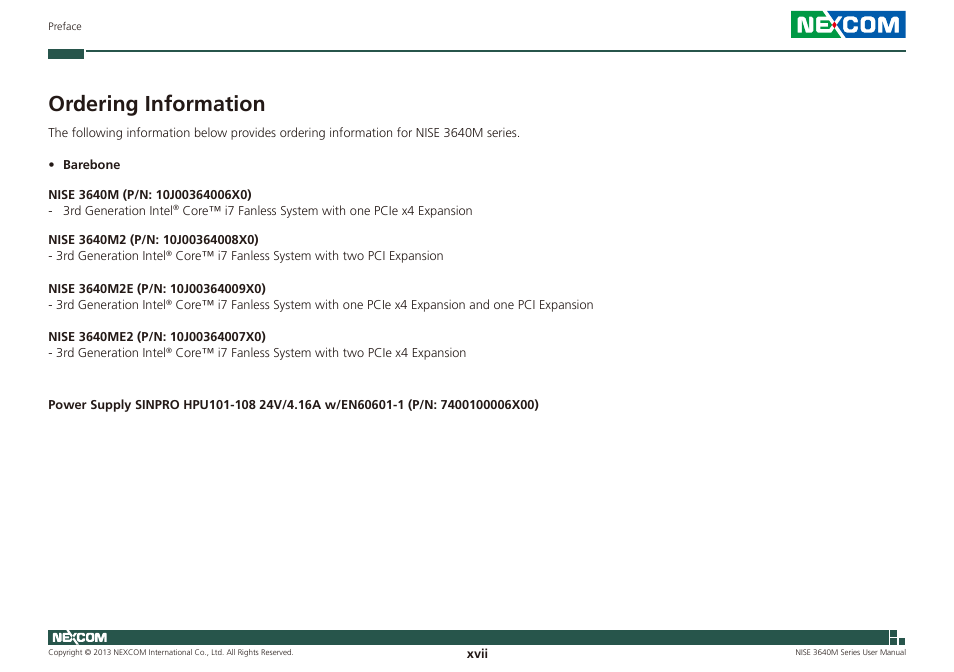
Task: Click the description with two PCIe x4 Expansion
Action: tap(257, 353)
